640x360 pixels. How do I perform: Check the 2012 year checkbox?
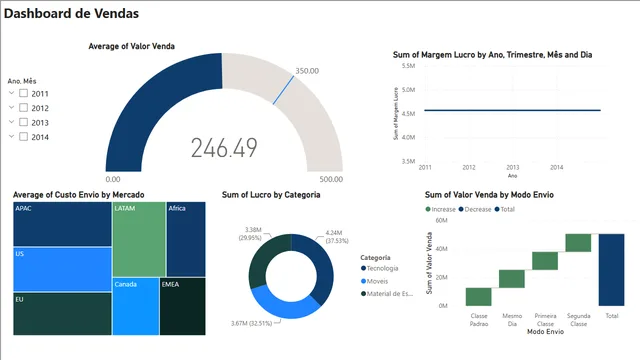(24, 107)
